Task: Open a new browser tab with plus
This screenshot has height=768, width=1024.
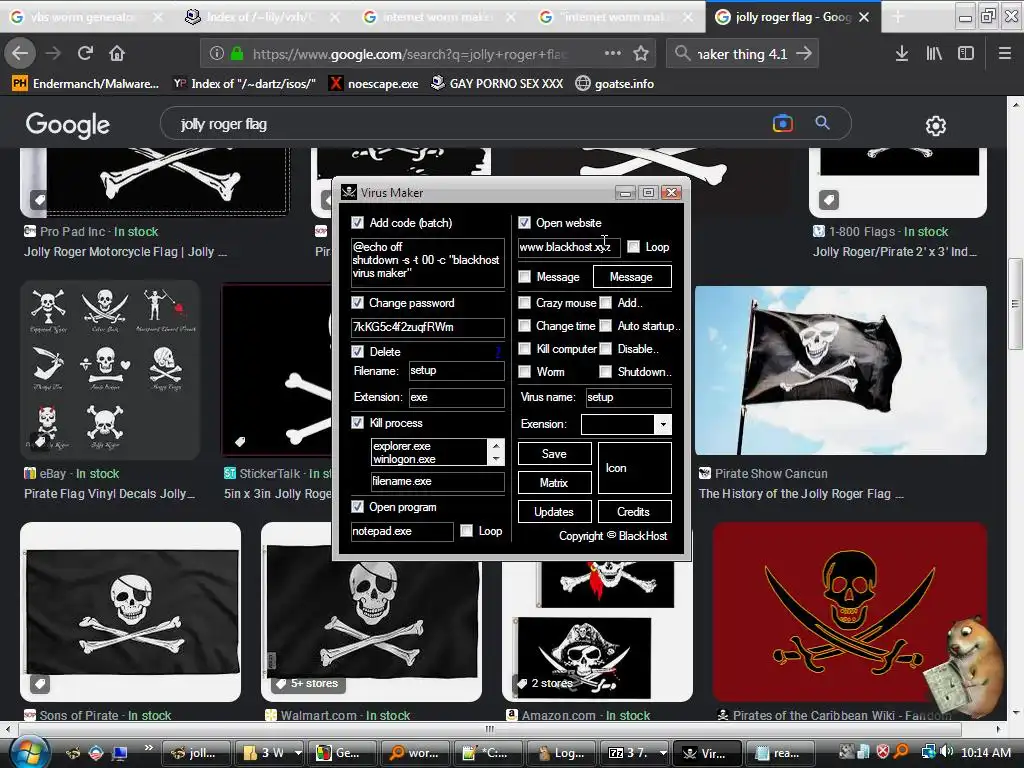Action: [x=898, y=17]
